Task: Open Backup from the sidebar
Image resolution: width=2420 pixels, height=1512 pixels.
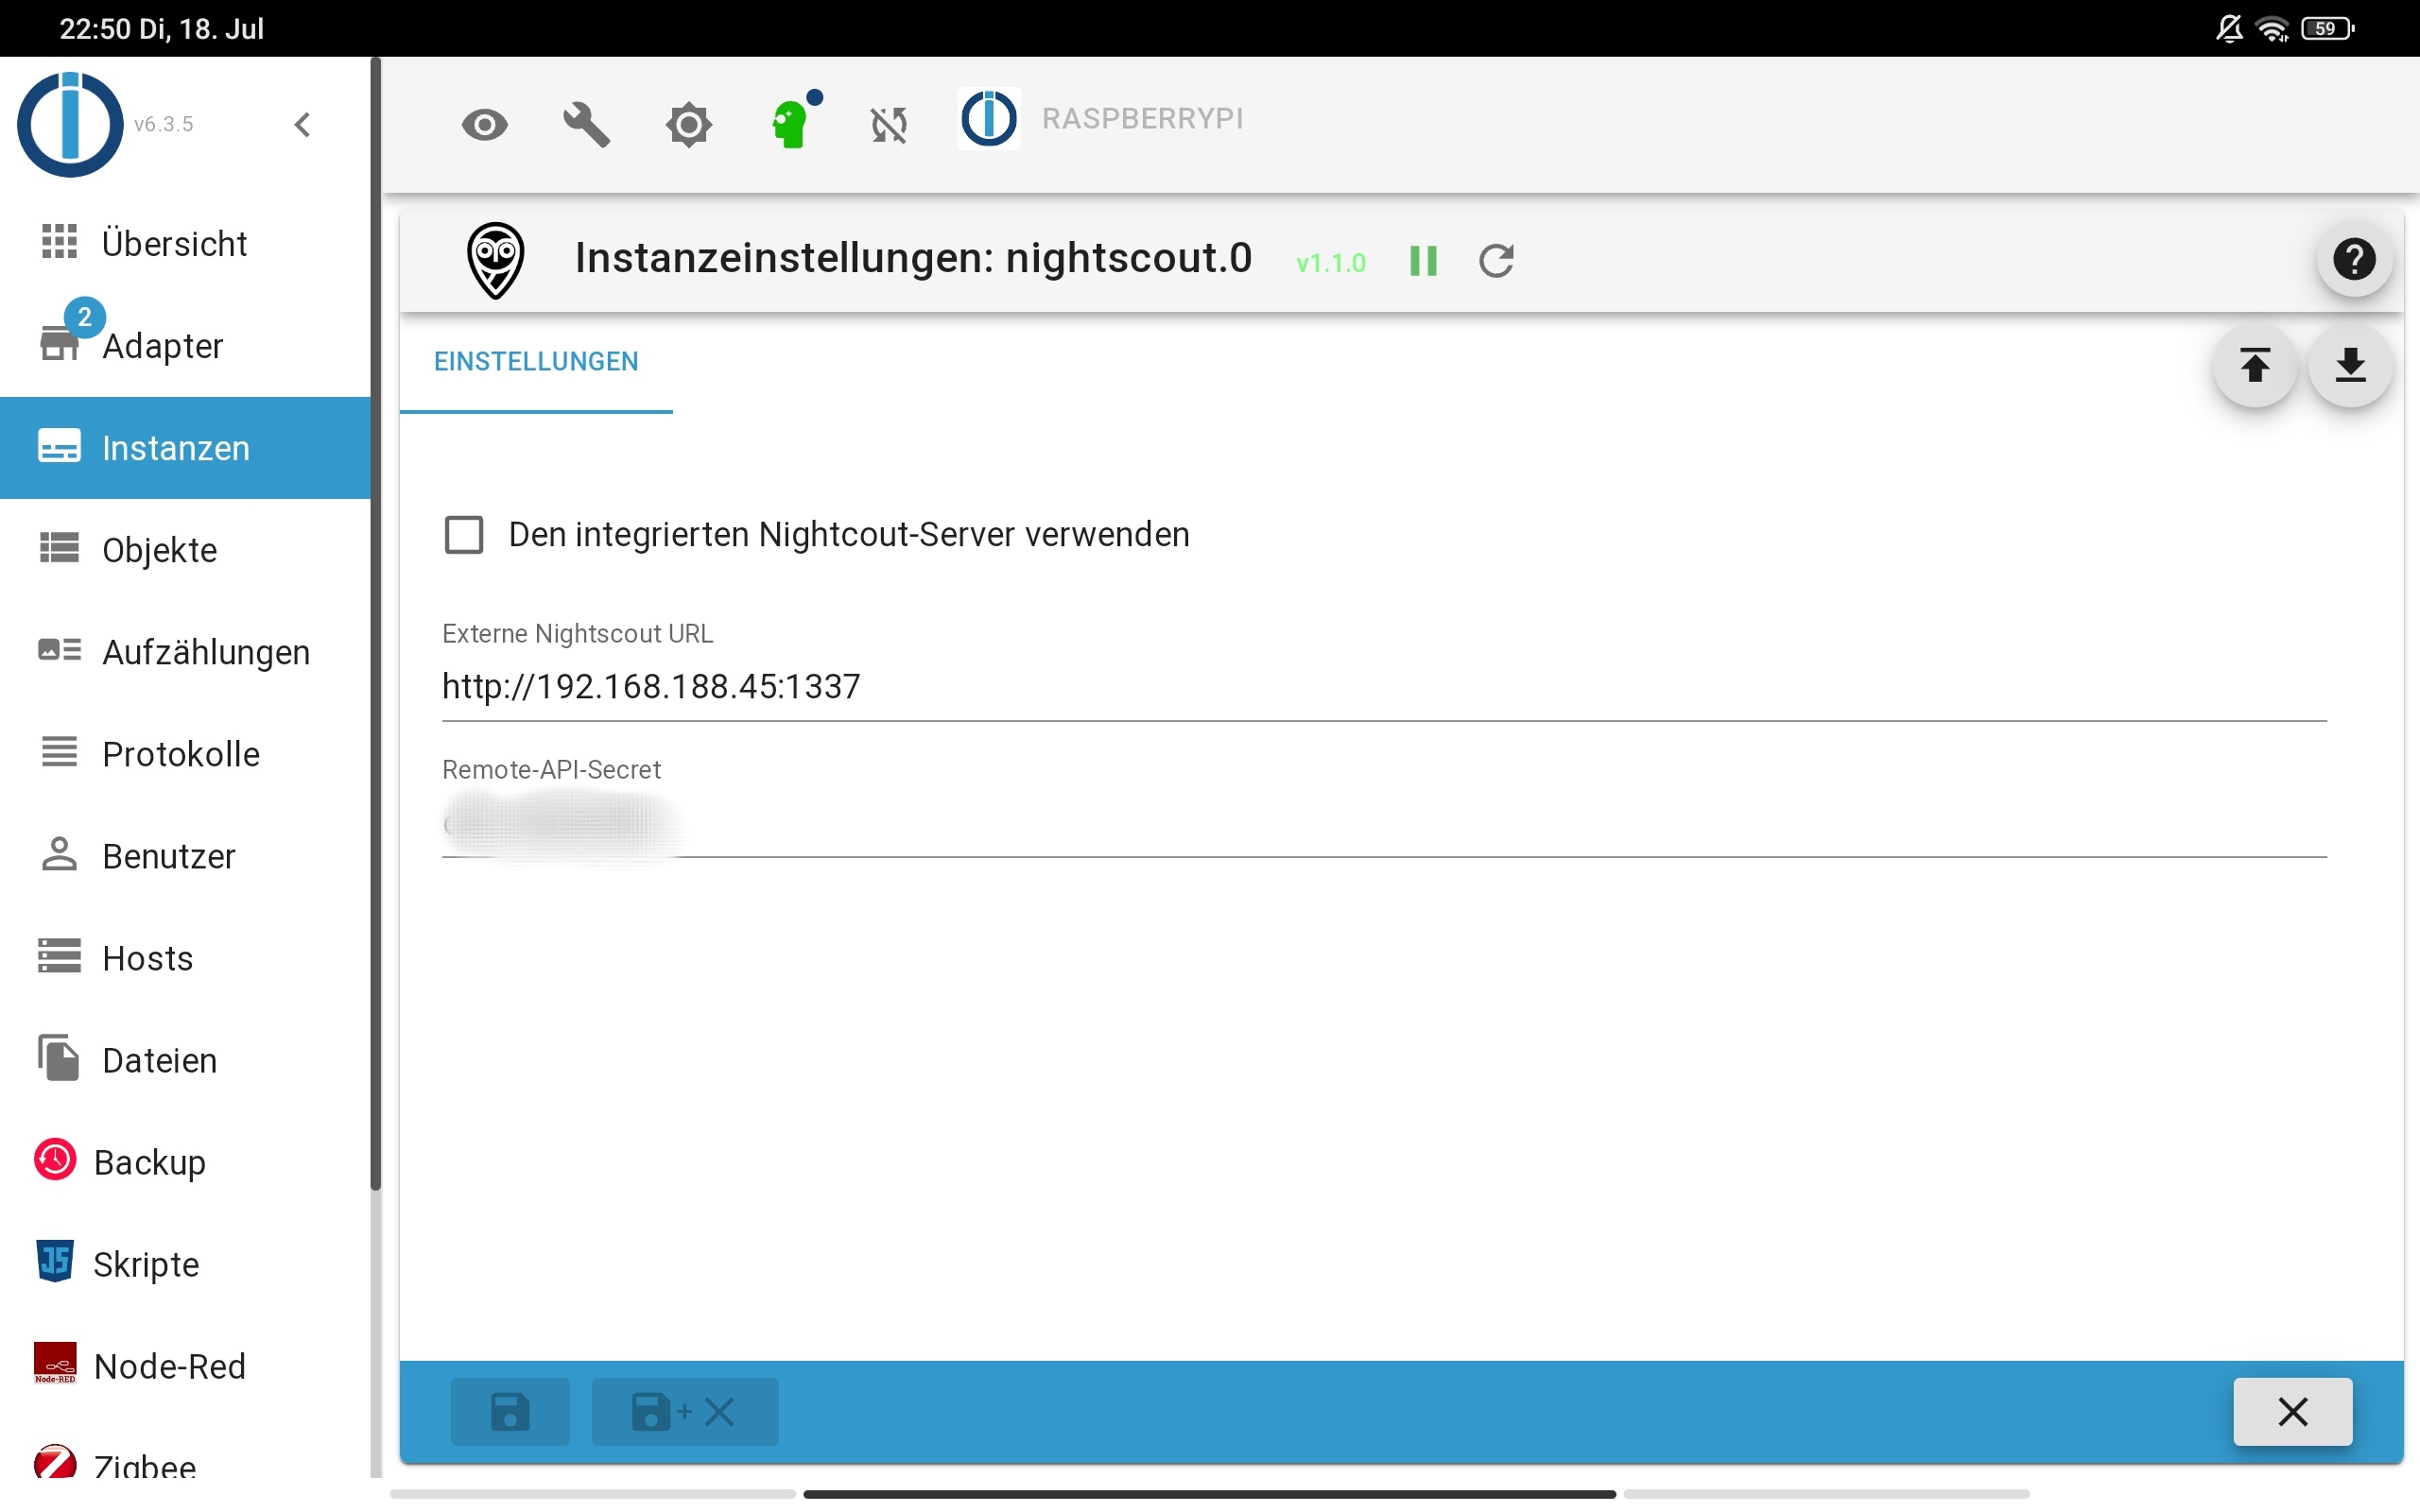Action: (x=148, y=1162)
